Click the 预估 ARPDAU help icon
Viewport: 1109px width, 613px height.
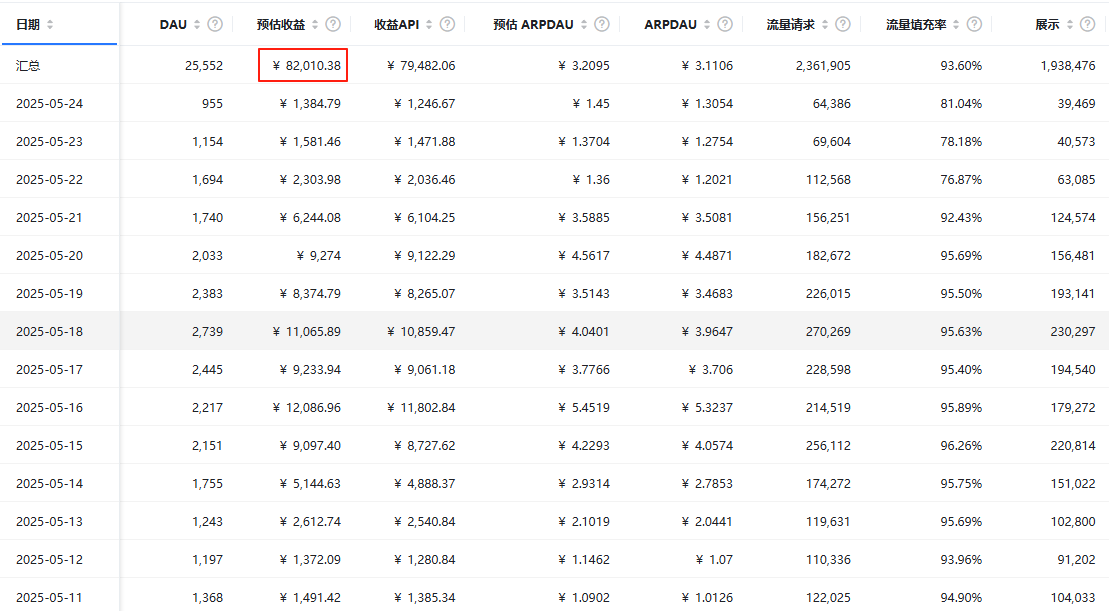pos(601,24)
